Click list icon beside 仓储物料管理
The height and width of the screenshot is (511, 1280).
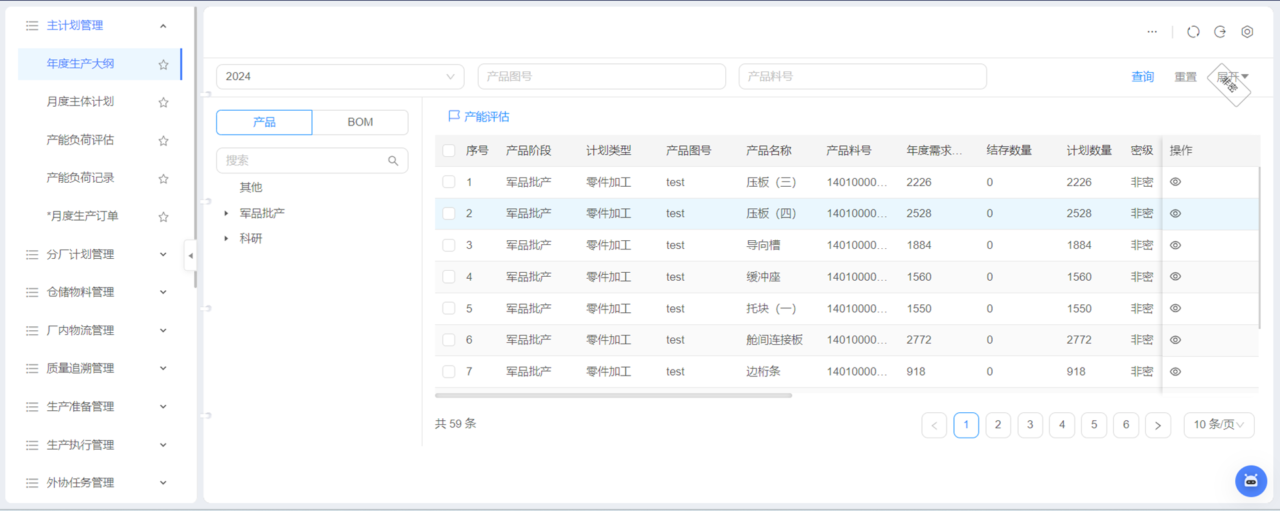pyautogui.click(x=32, y=292)
